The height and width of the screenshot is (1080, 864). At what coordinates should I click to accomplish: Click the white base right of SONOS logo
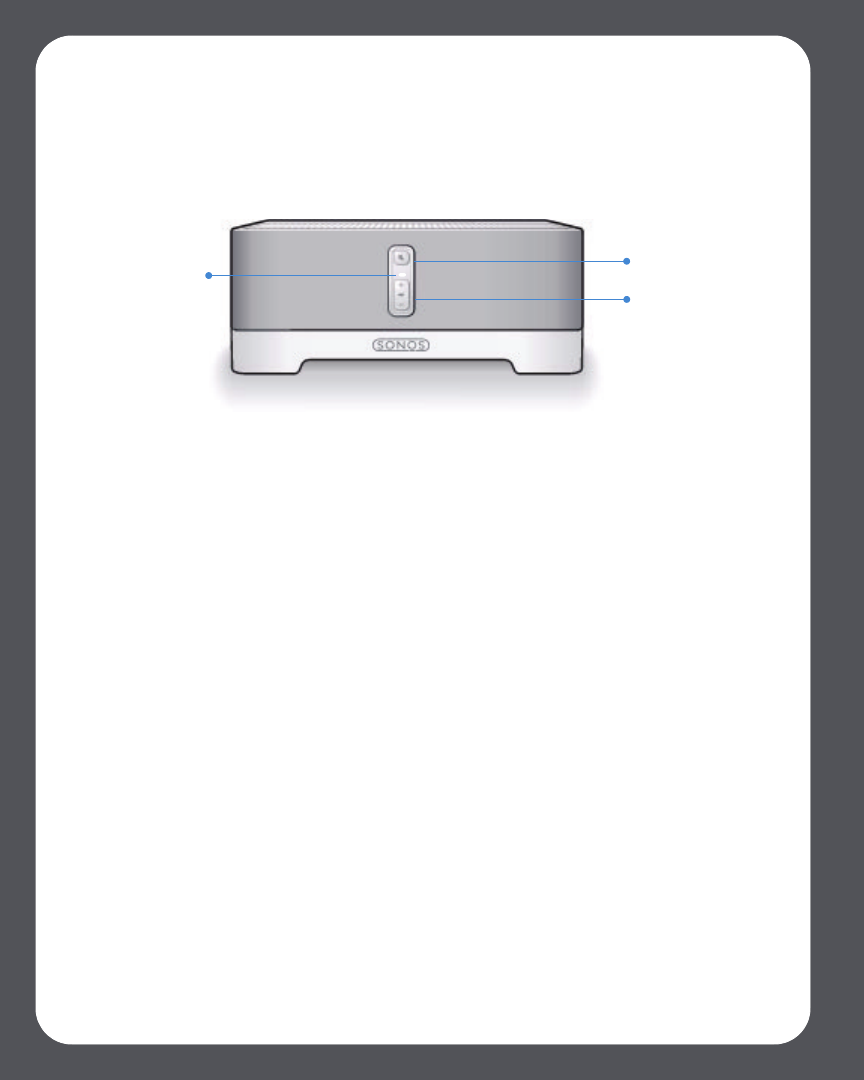pos(506,344)
